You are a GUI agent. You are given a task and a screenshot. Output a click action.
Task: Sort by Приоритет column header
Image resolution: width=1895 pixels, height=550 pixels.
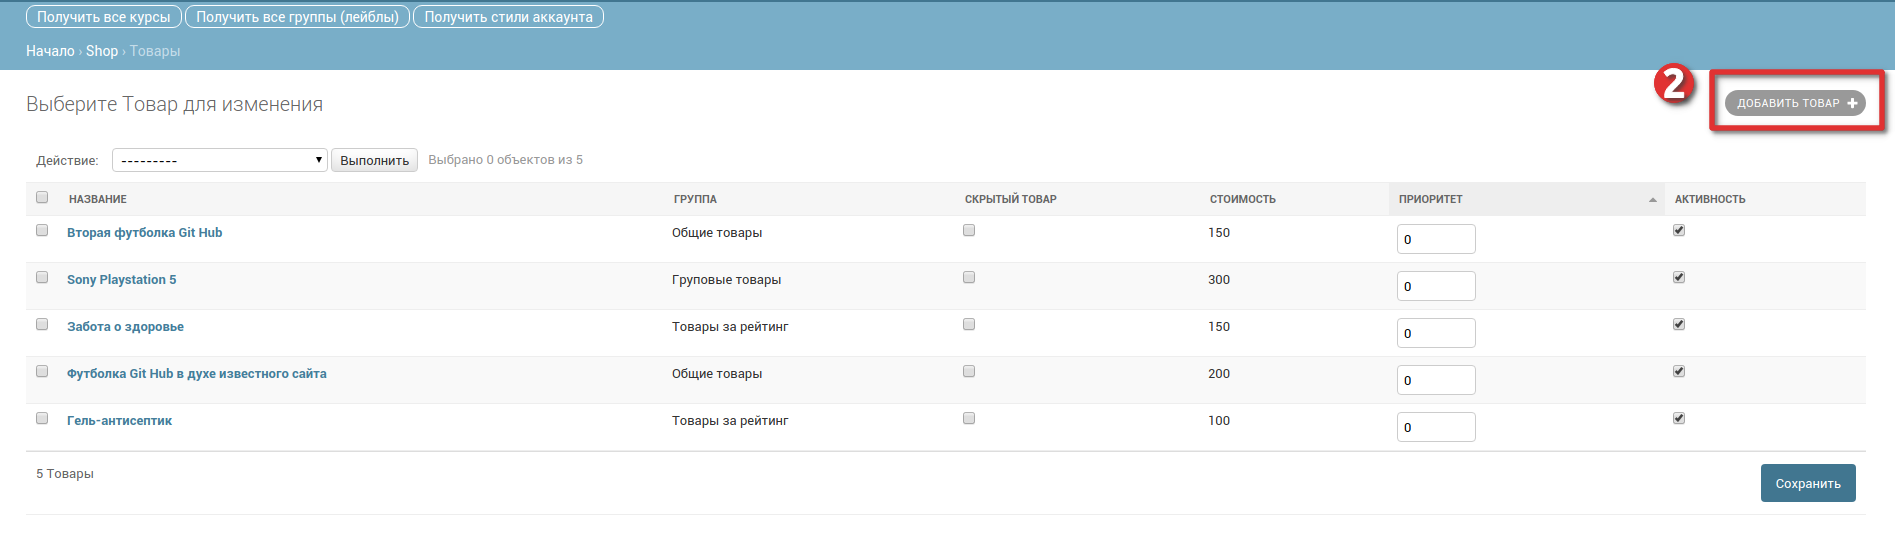tap(1430, 199)
